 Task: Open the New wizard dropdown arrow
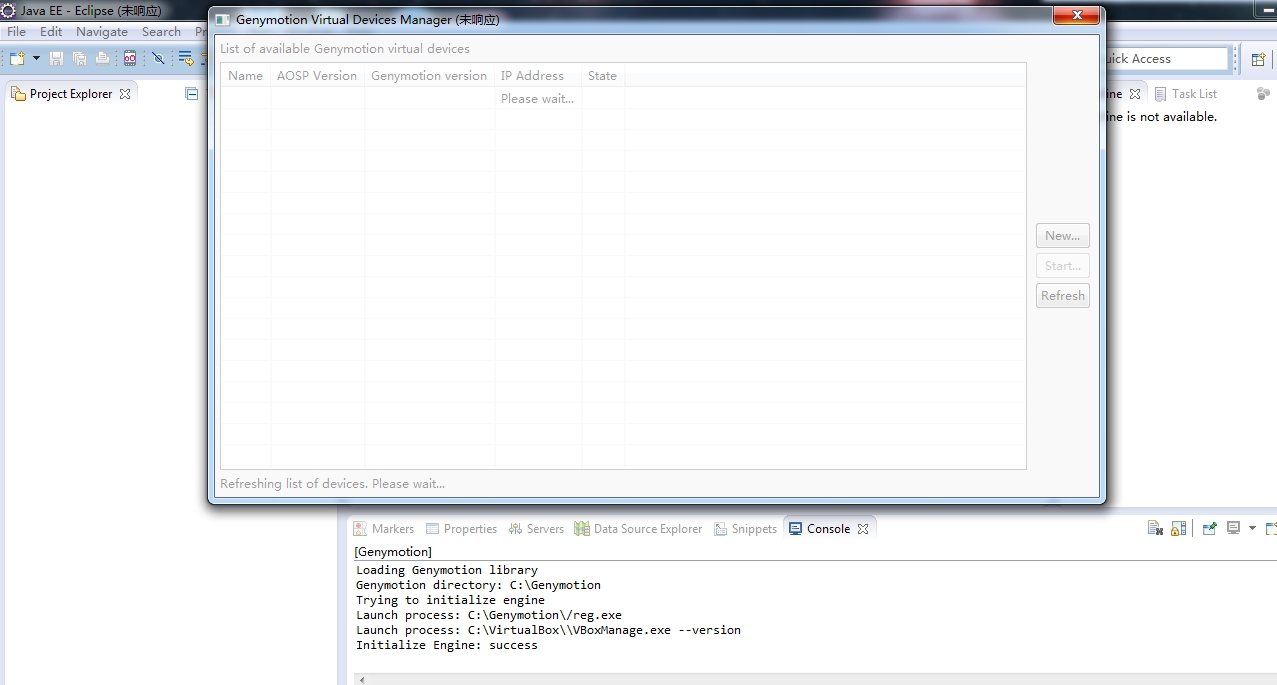coord(36,59)
